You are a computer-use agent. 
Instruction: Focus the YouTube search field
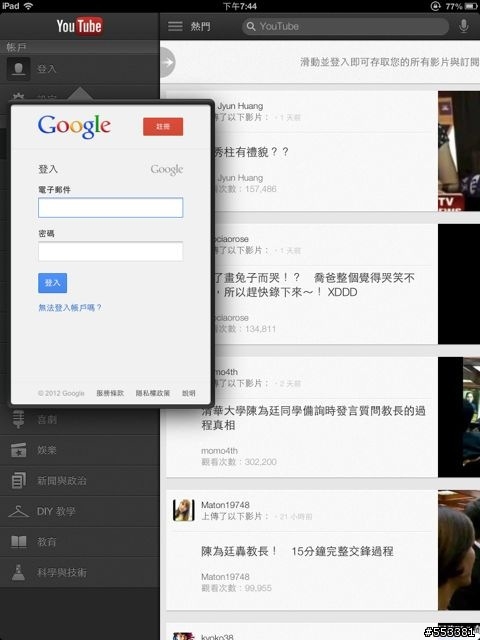point(345,27)
